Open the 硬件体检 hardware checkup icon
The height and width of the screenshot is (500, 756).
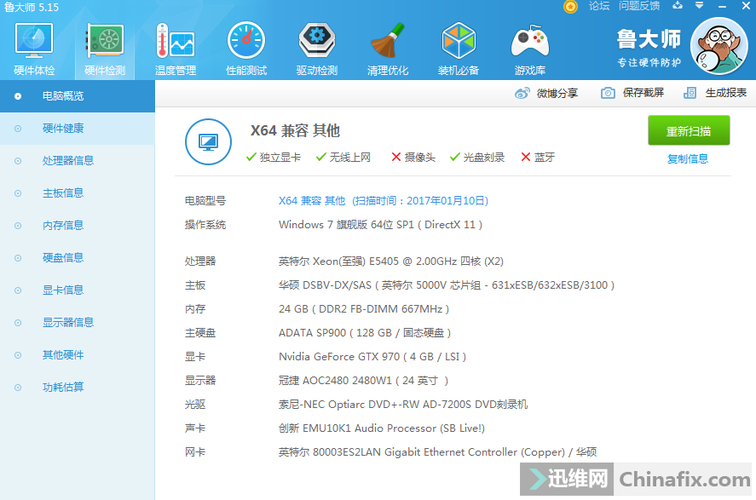[x=34, y=49]
